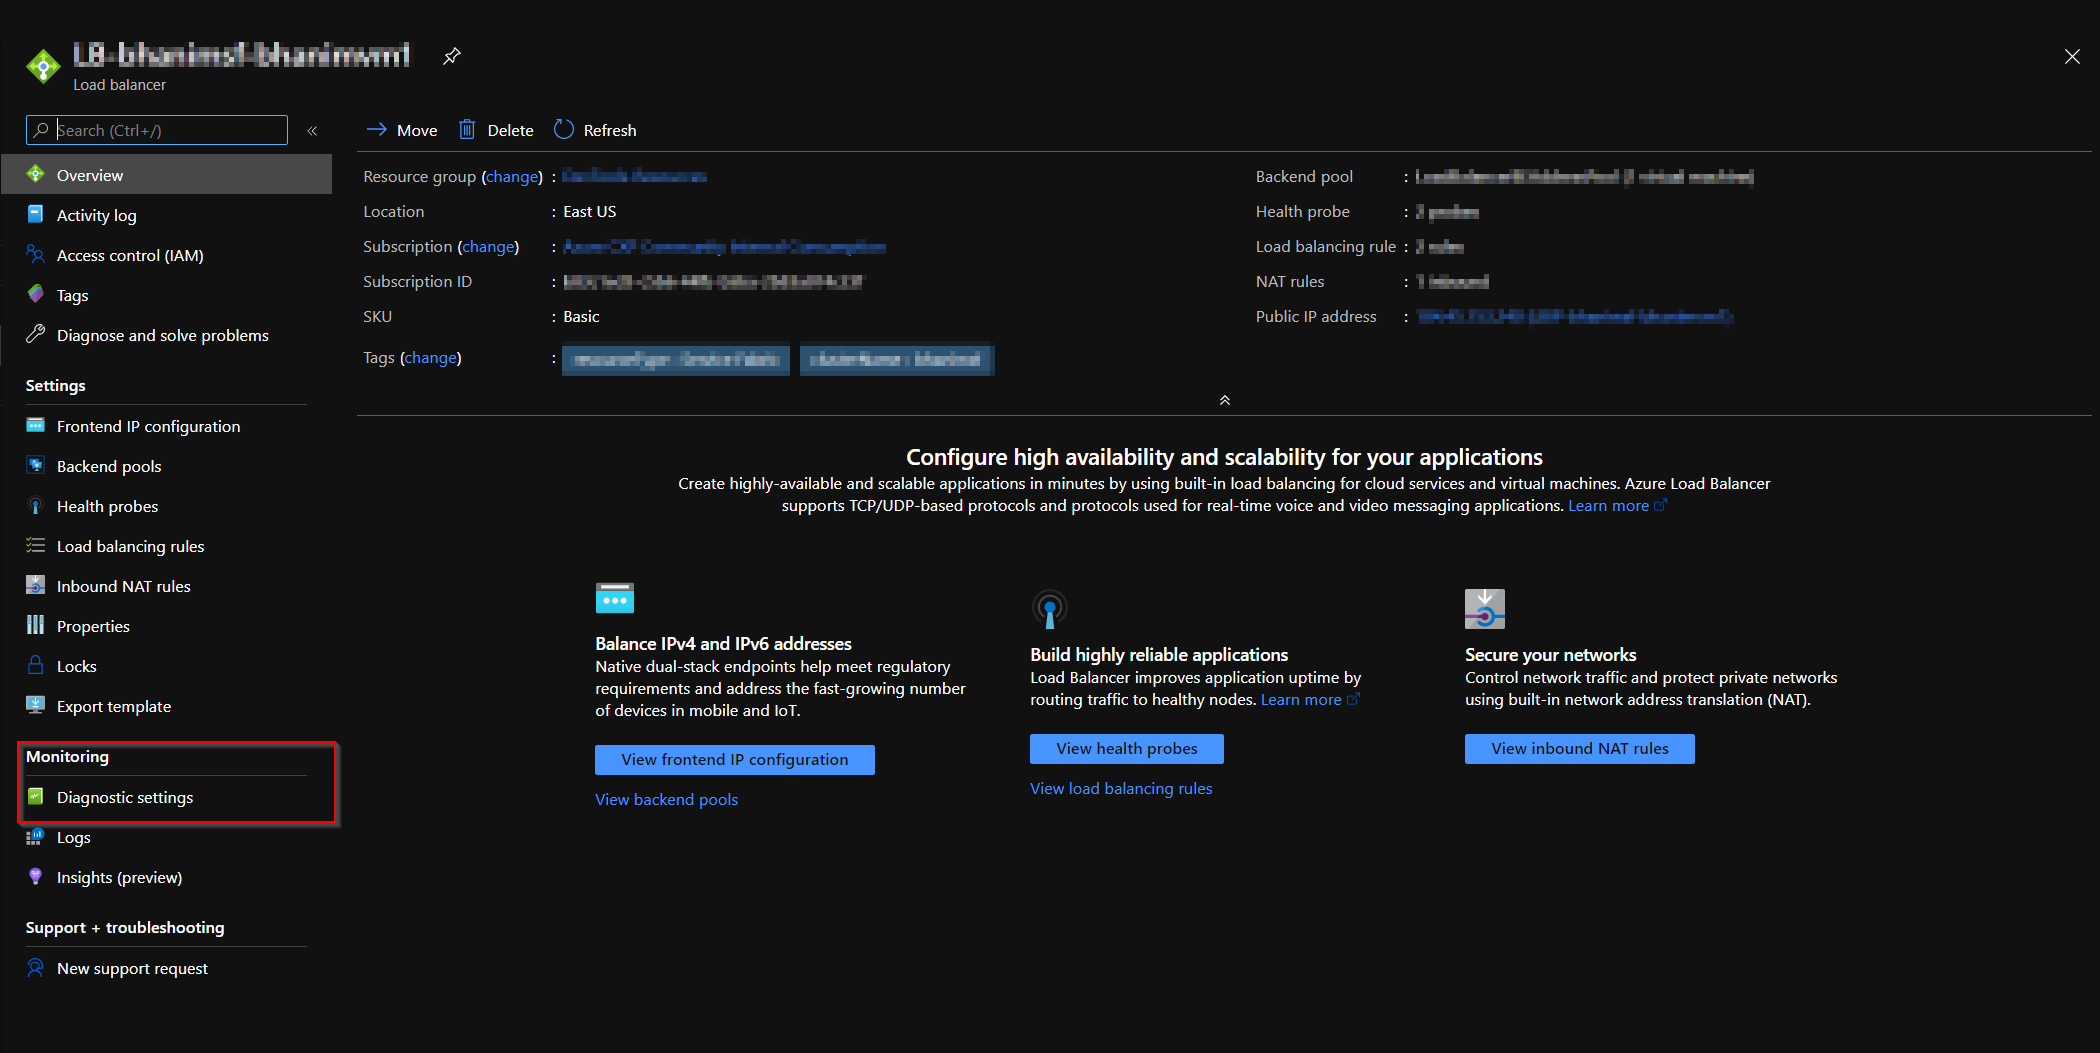Viewport: 2100px width, 1053px height.
Task: Select Backend pools in the sidebar
Action: [108, 466]
